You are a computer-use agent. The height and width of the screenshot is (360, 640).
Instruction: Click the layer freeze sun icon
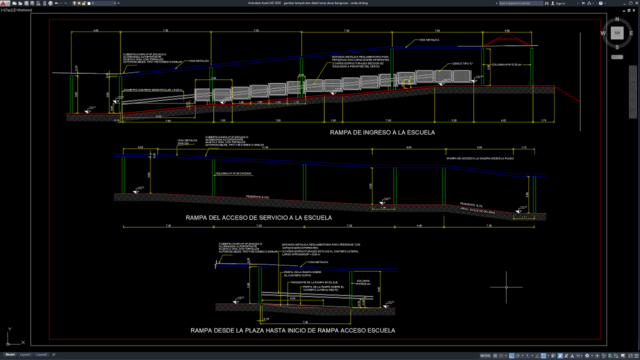[79, 3]
